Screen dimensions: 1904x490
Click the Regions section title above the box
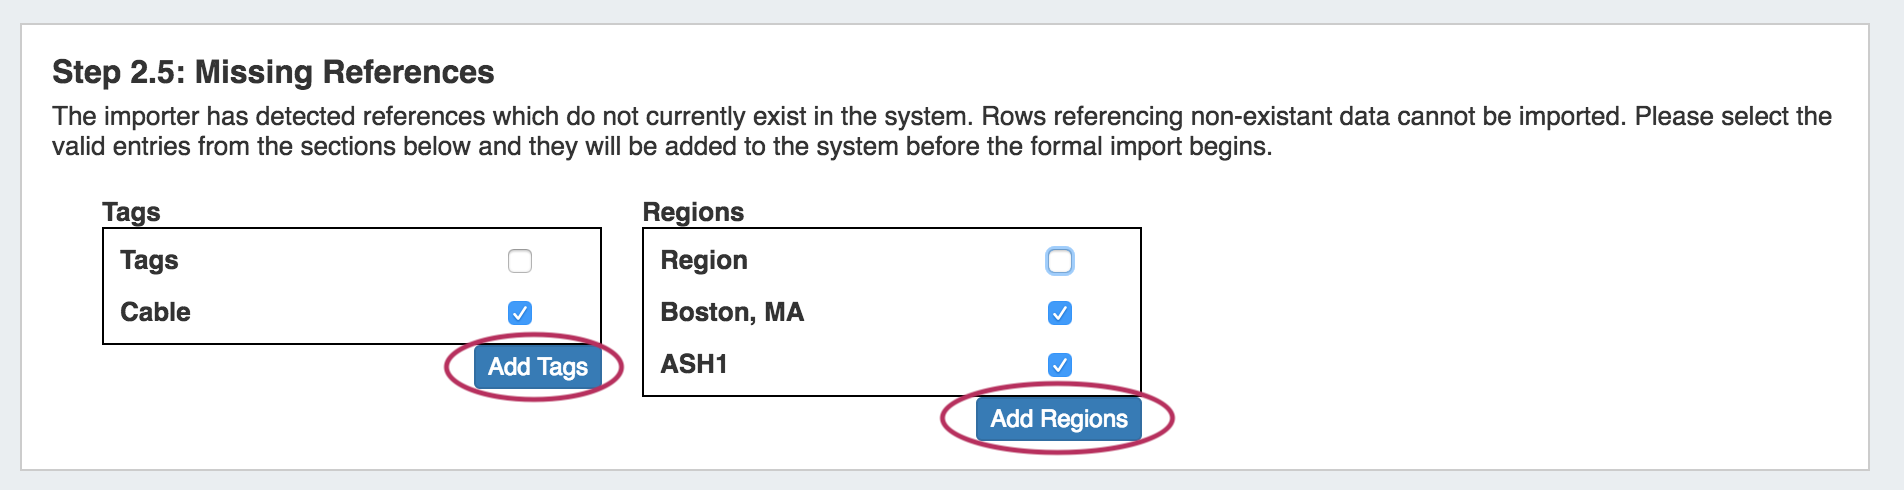click(x=693, y=212)
